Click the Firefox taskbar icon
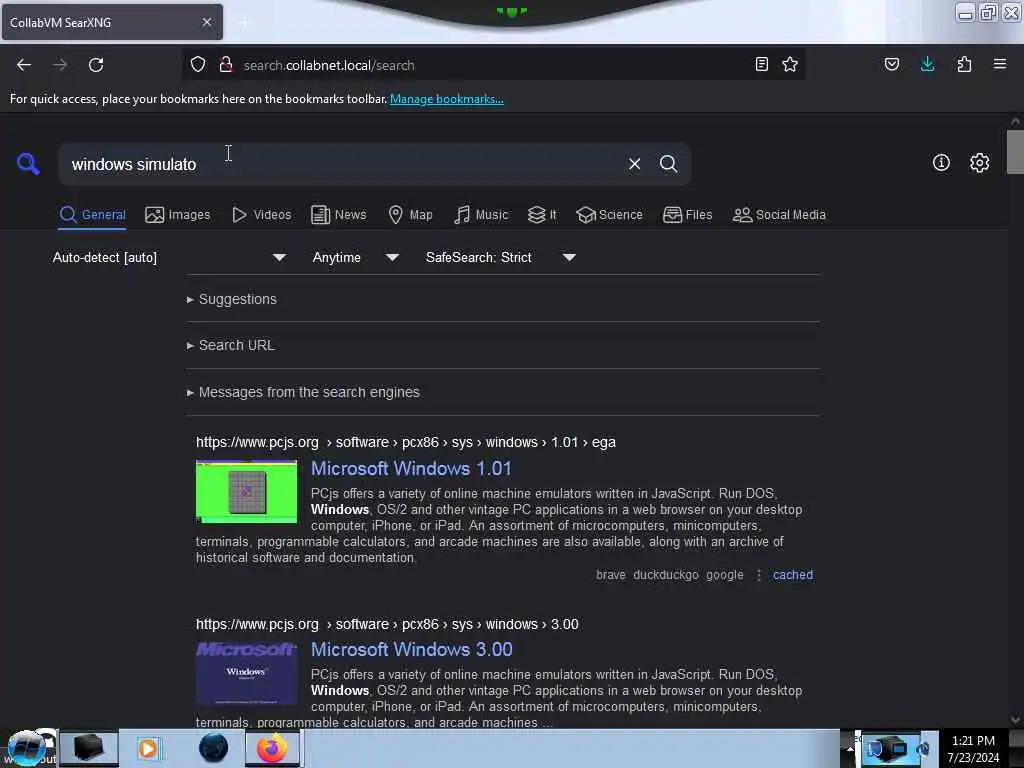 pos(272,748)
